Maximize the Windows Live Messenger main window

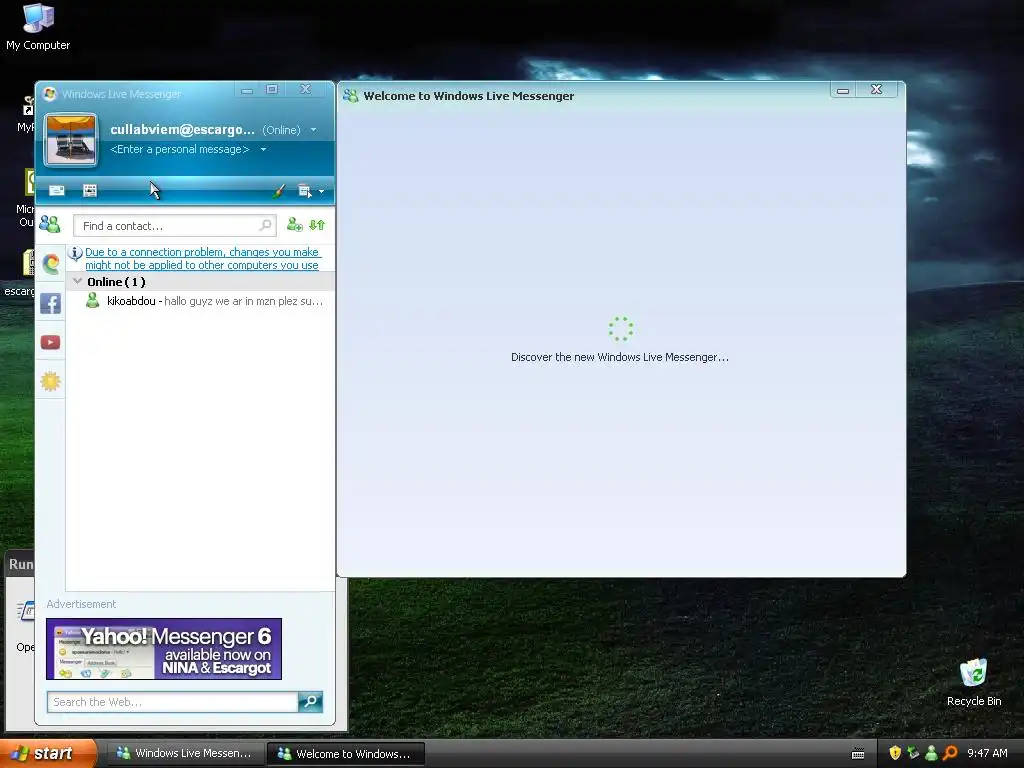[x=272, y=89]
